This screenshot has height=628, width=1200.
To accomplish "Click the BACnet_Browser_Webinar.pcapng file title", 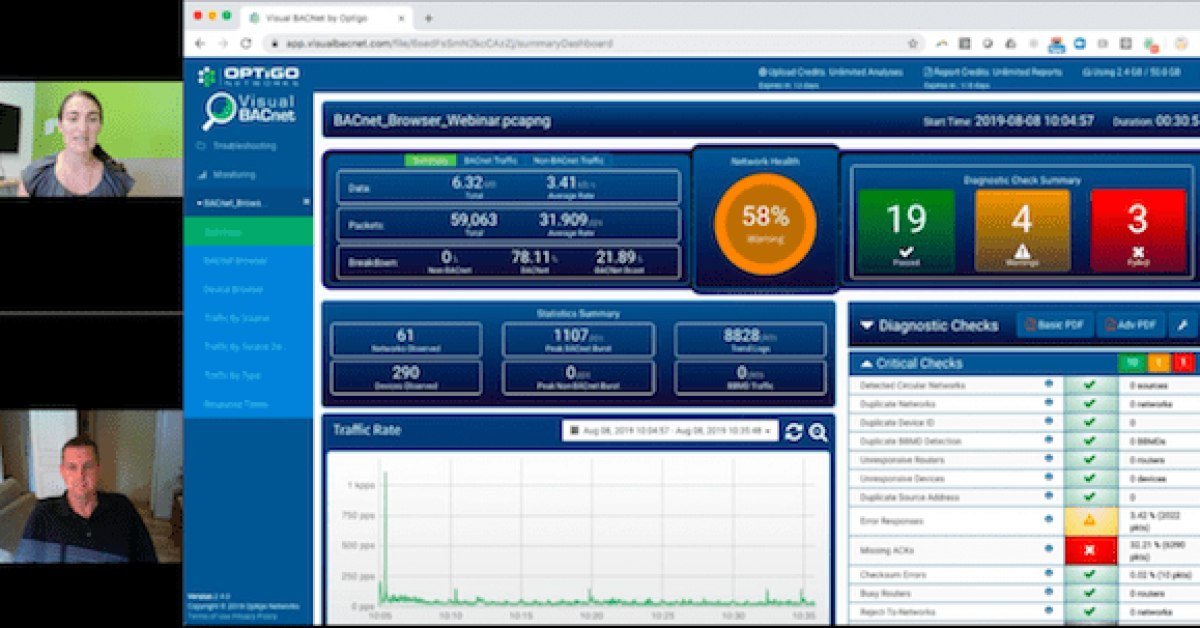I will [442, 121].
